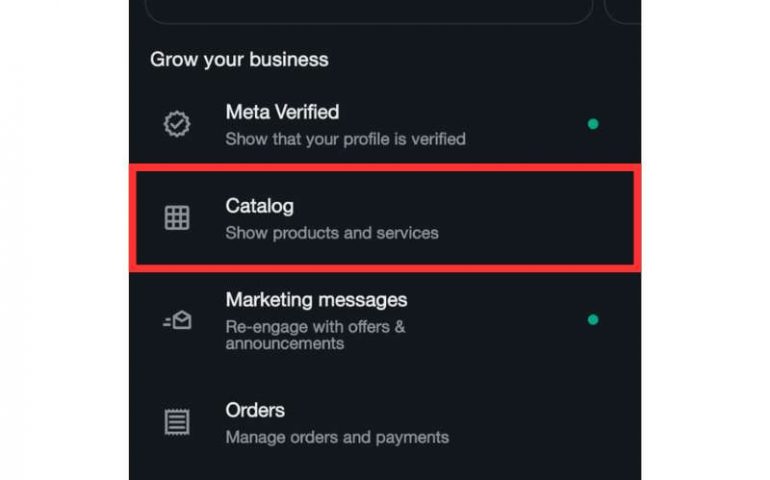
Task: Select the Marketing messages title
Action: click(x=316, y=300)
